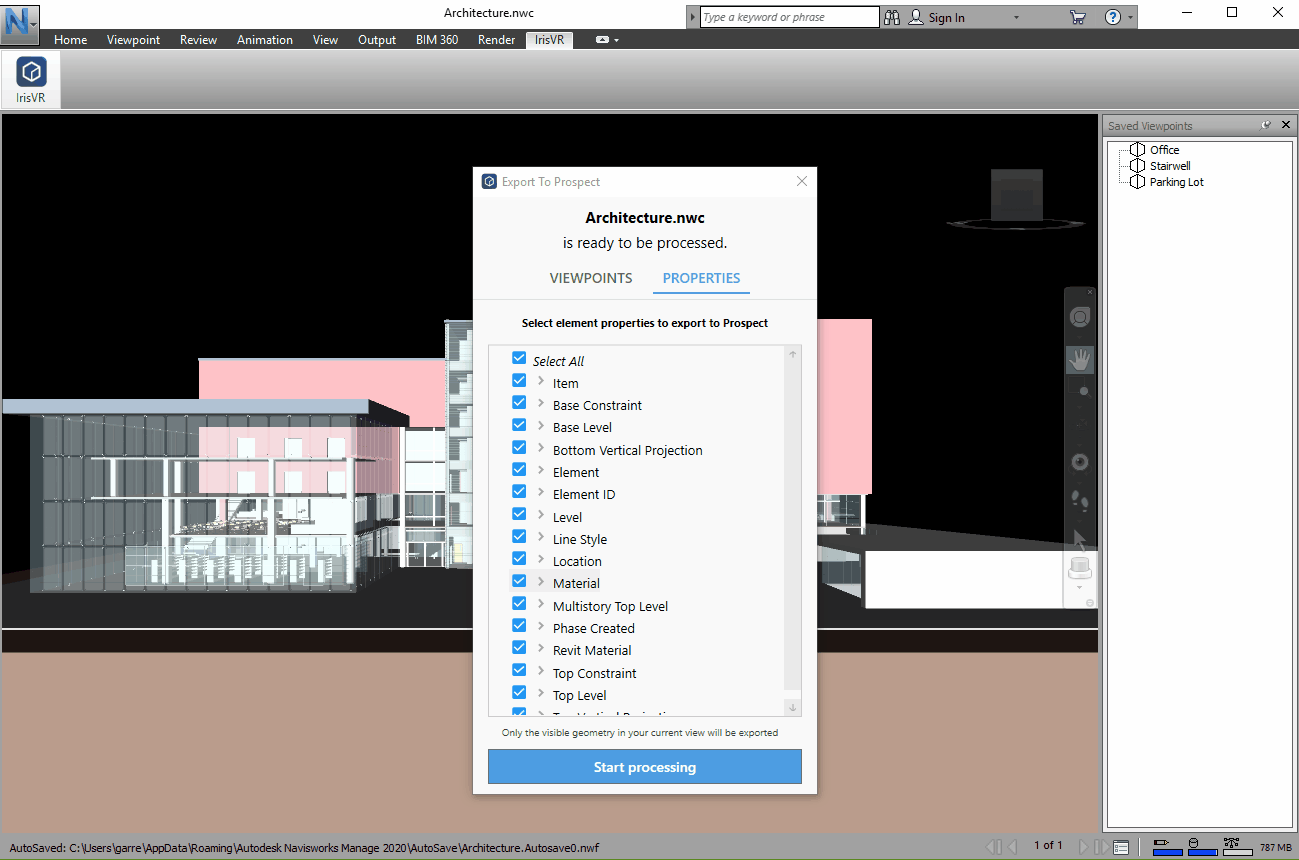This screenshot has height=860, width=1299.
Task: Uncheck the Select All checkbox
Action: click(x=519, y=358)
